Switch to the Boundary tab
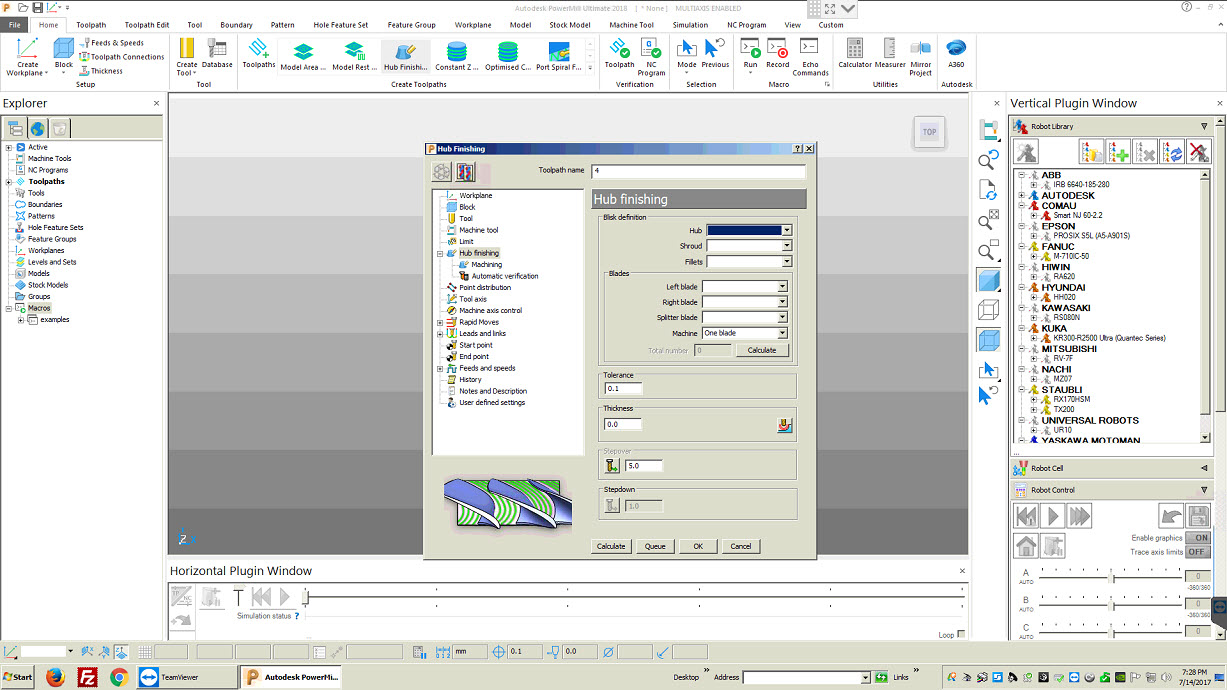 coord(237,25)
